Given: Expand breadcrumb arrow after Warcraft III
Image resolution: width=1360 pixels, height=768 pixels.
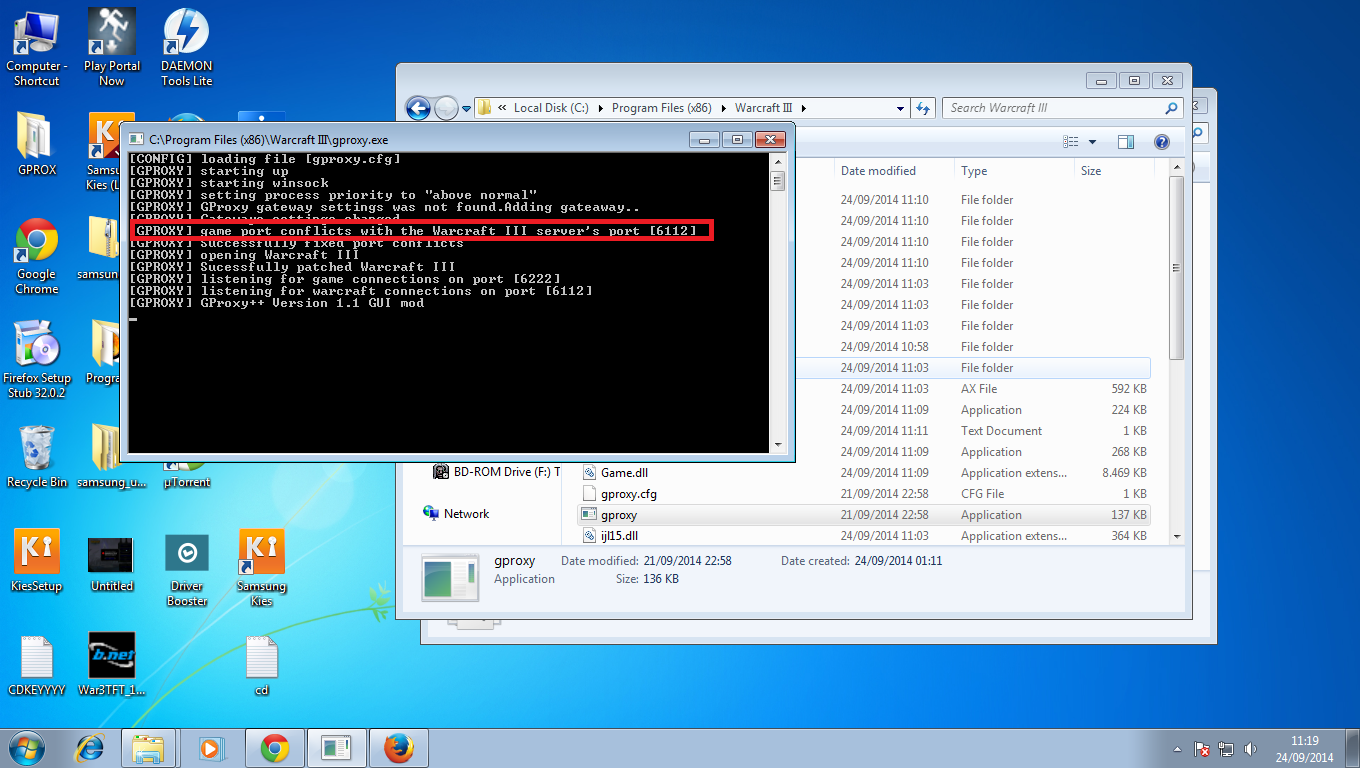Looking at the screenshot, I should click(x=803, y=108).
